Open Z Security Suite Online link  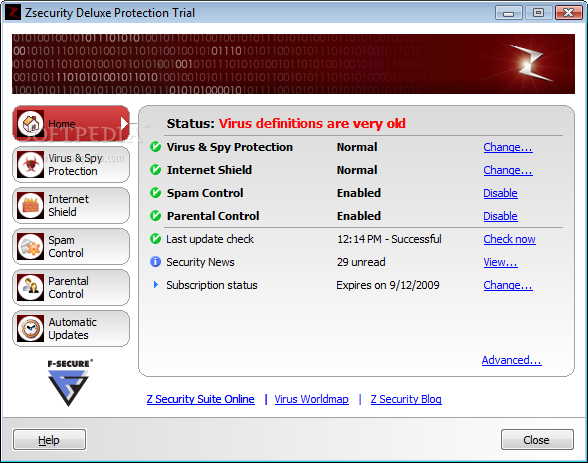(201, 399)
